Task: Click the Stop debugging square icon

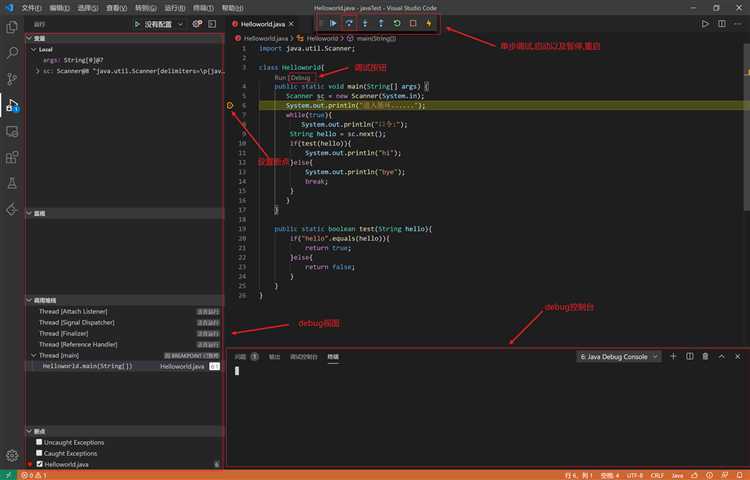Action: click(x=413, y=23)
